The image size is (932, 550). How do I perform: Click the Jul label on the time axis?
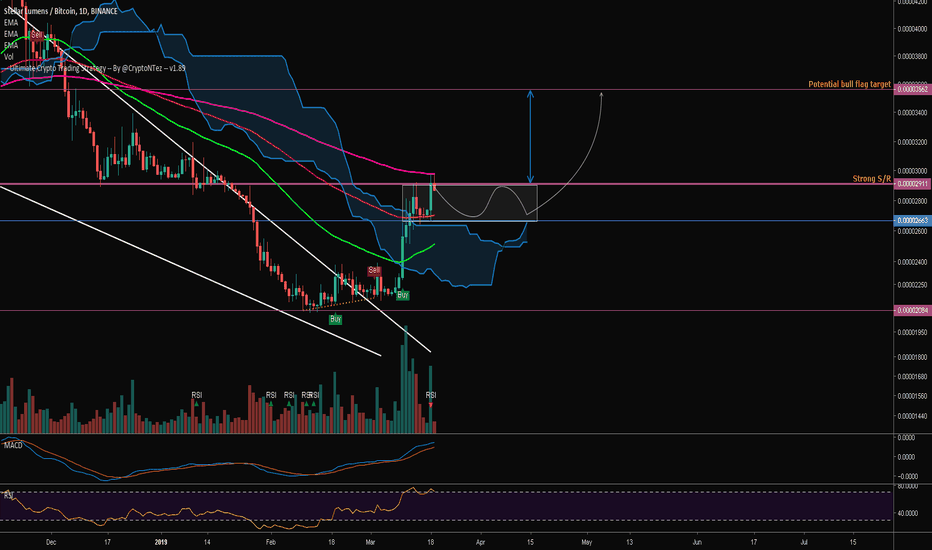click(804, 542)
